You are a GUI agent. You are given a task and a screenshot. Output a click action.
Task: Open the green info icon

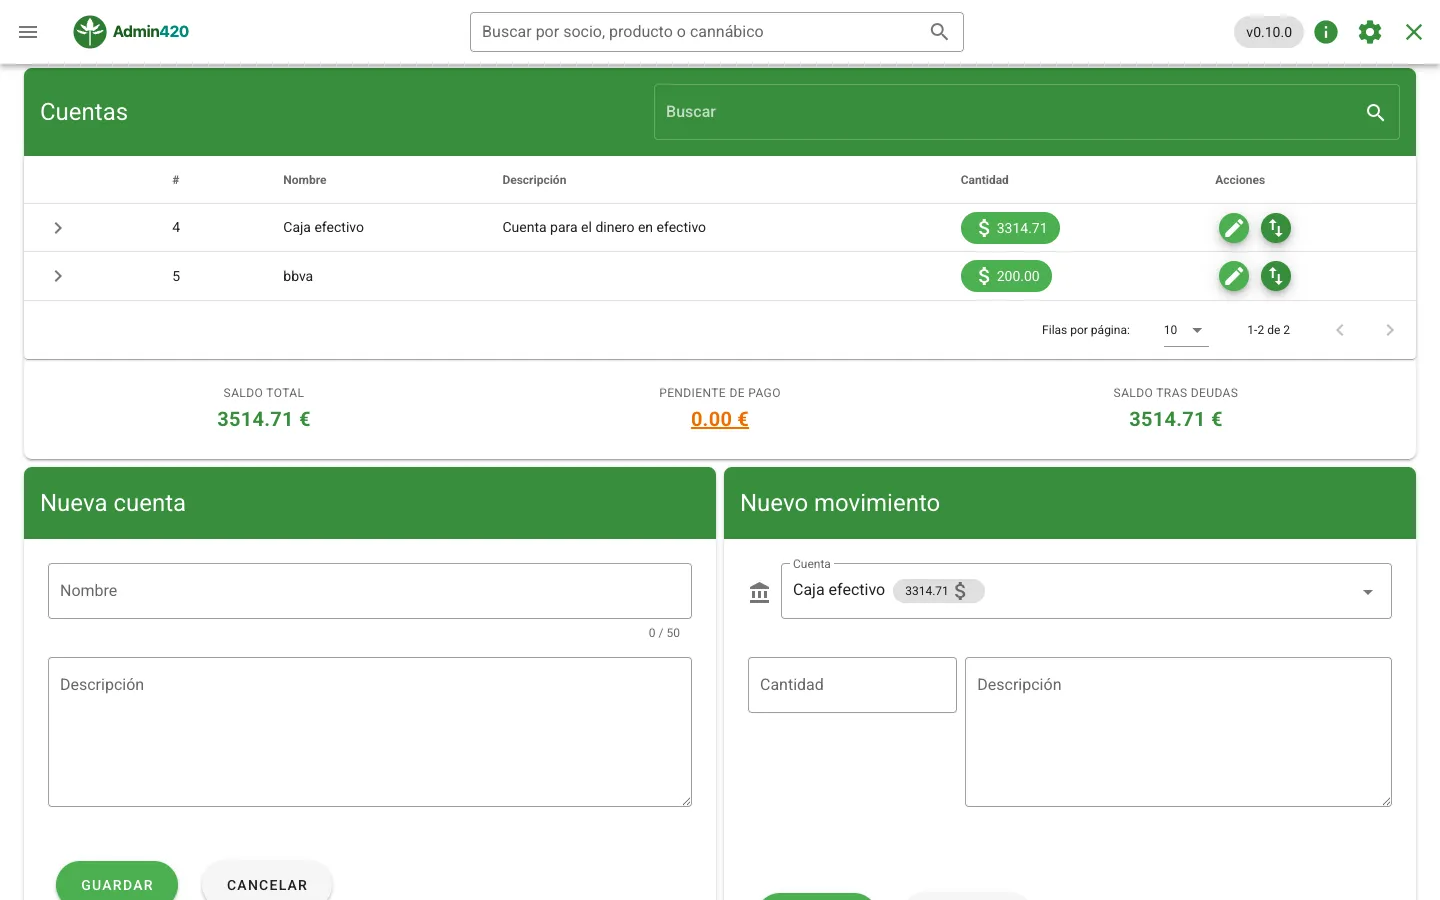point(1326,32)
